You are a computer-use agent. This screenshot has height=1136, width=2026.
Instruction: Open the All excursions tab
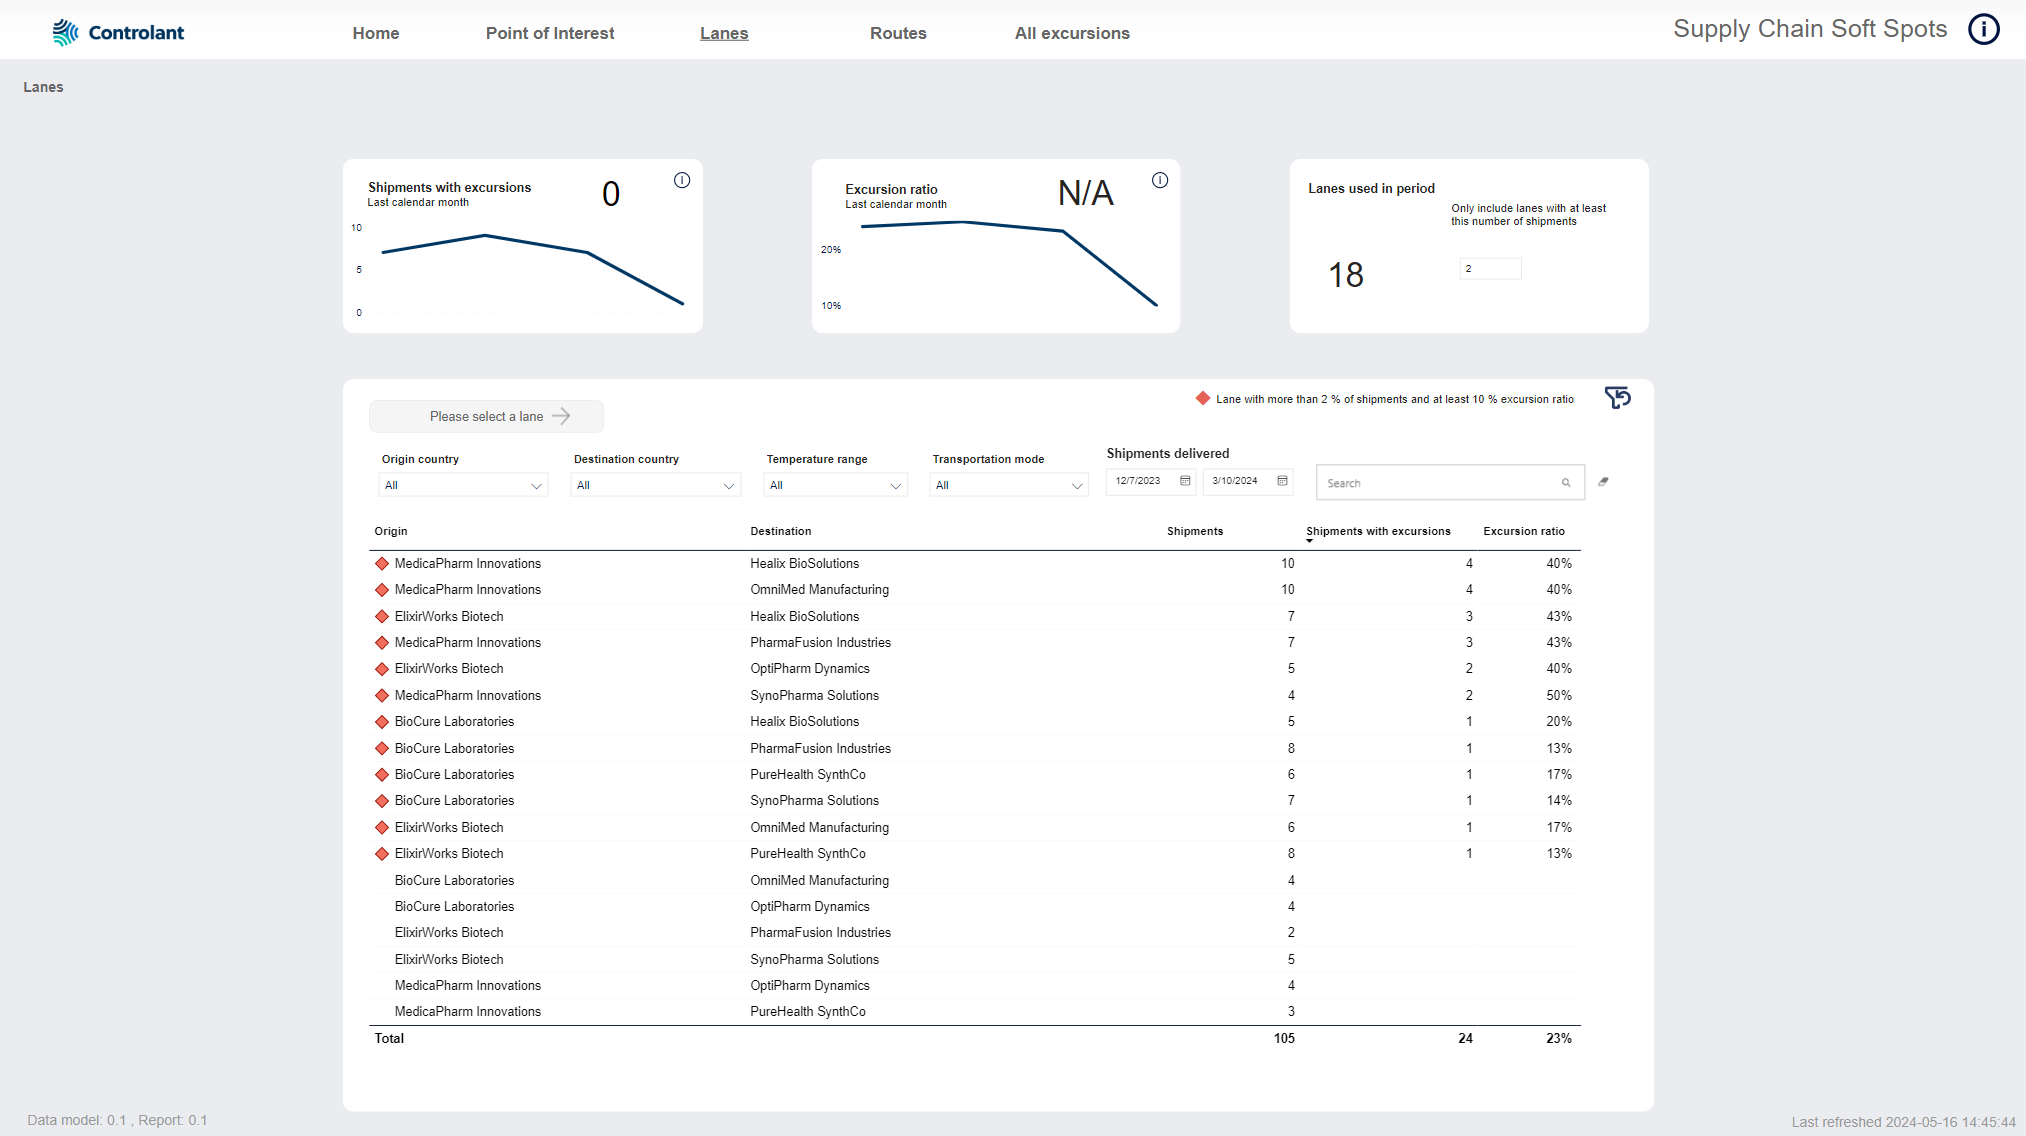[1072, 33]
